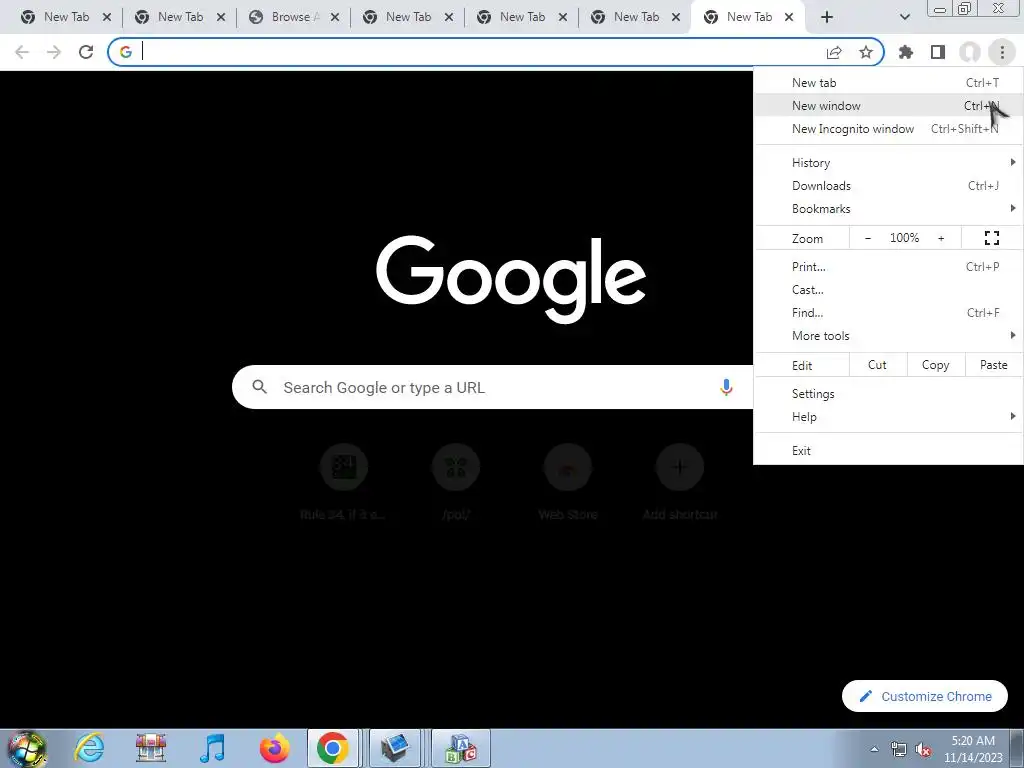The height and width of the screenshot is (768, 1024).
Task: Click Copy in the Edit row
Action: coord(935,365)
